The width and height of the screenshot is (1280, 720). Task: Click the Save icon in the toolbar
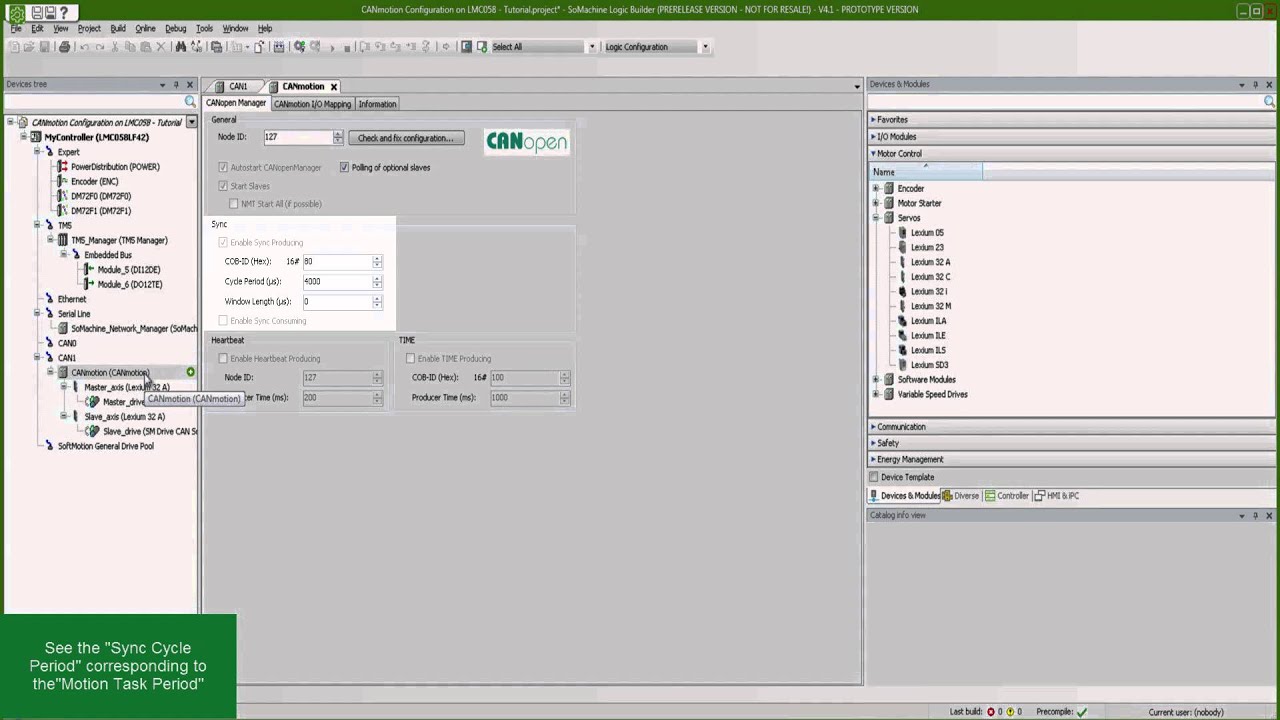click(44, 47)
